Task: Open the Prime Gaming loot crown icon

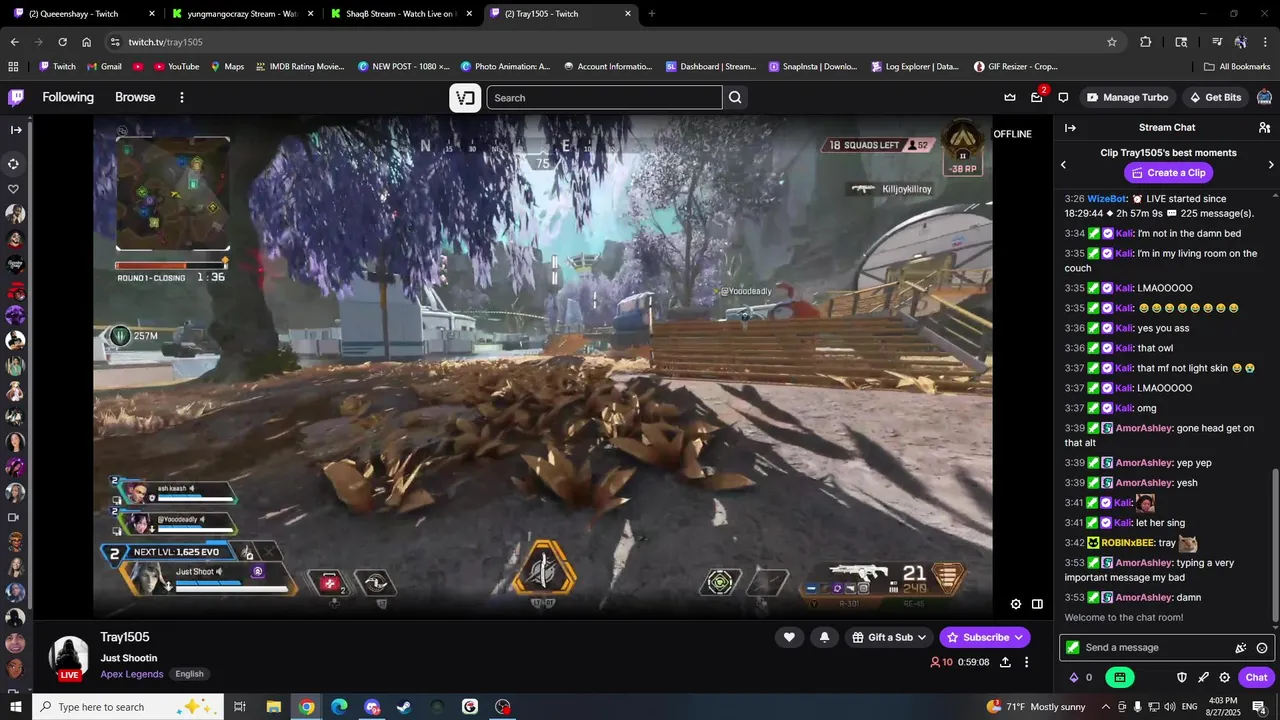Action: [x=1010, y=97]
